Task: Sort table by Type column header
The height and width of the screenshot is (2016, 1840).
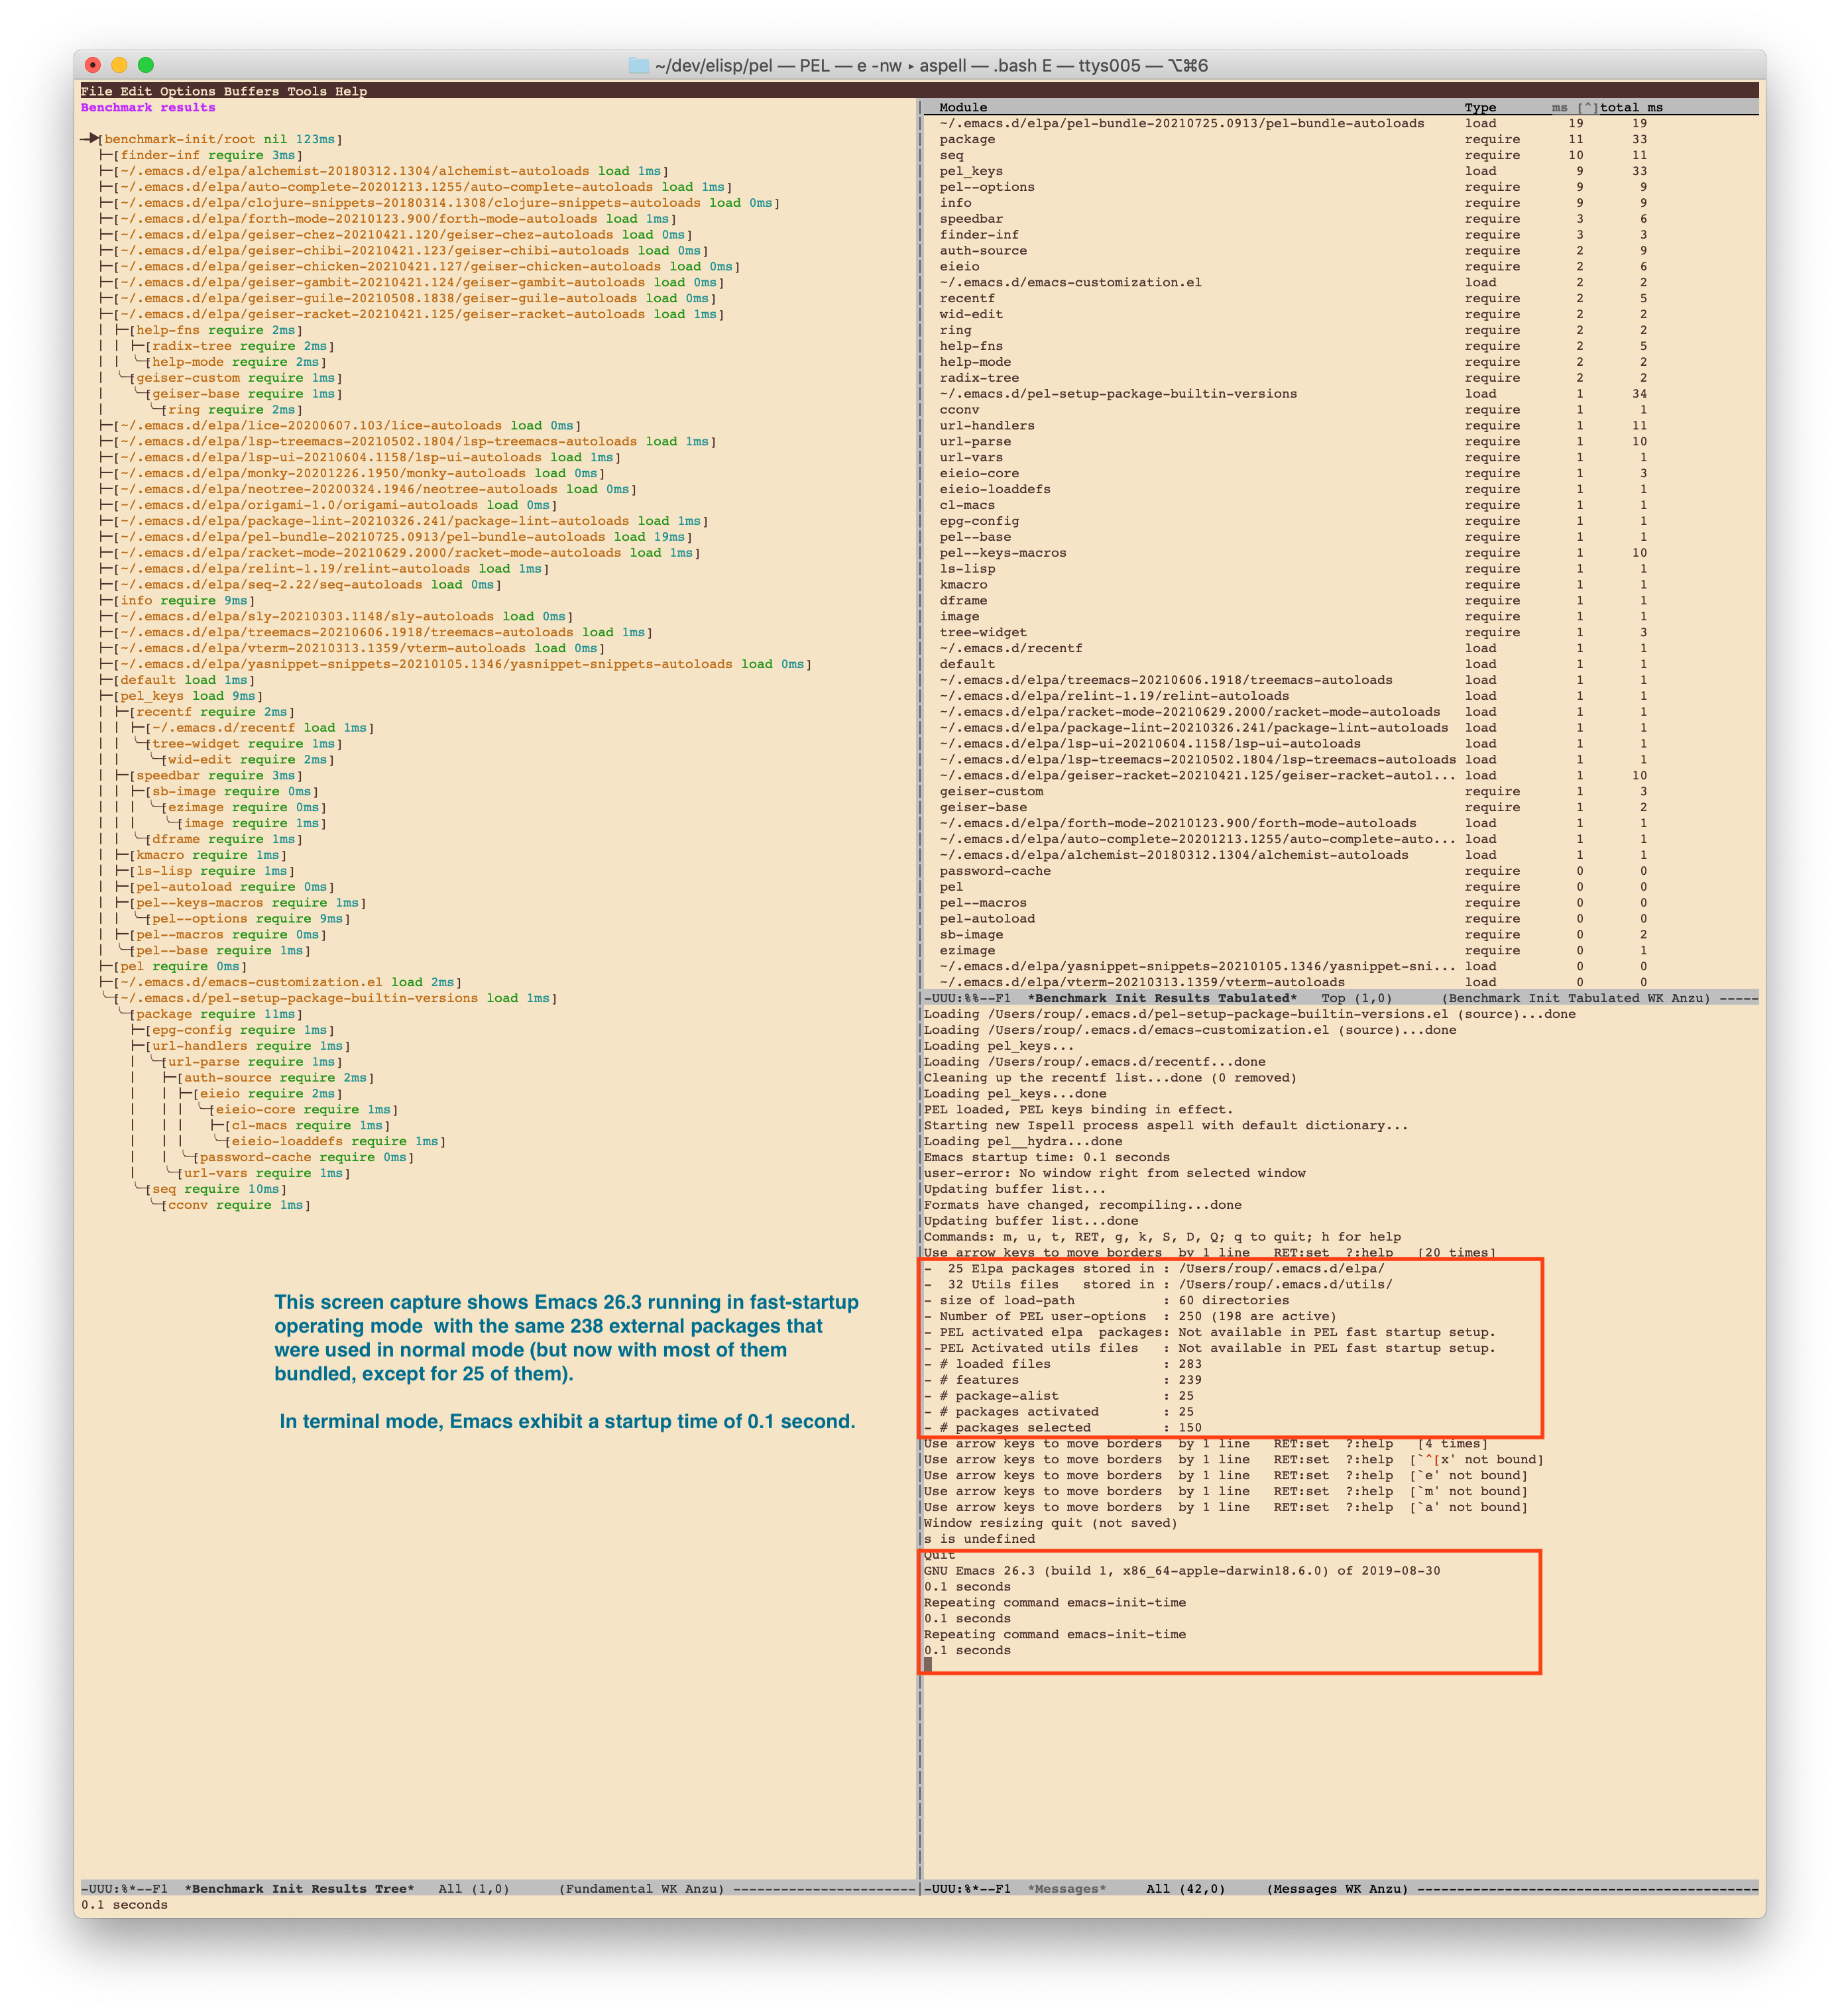Action: (x=1480, y=107)
